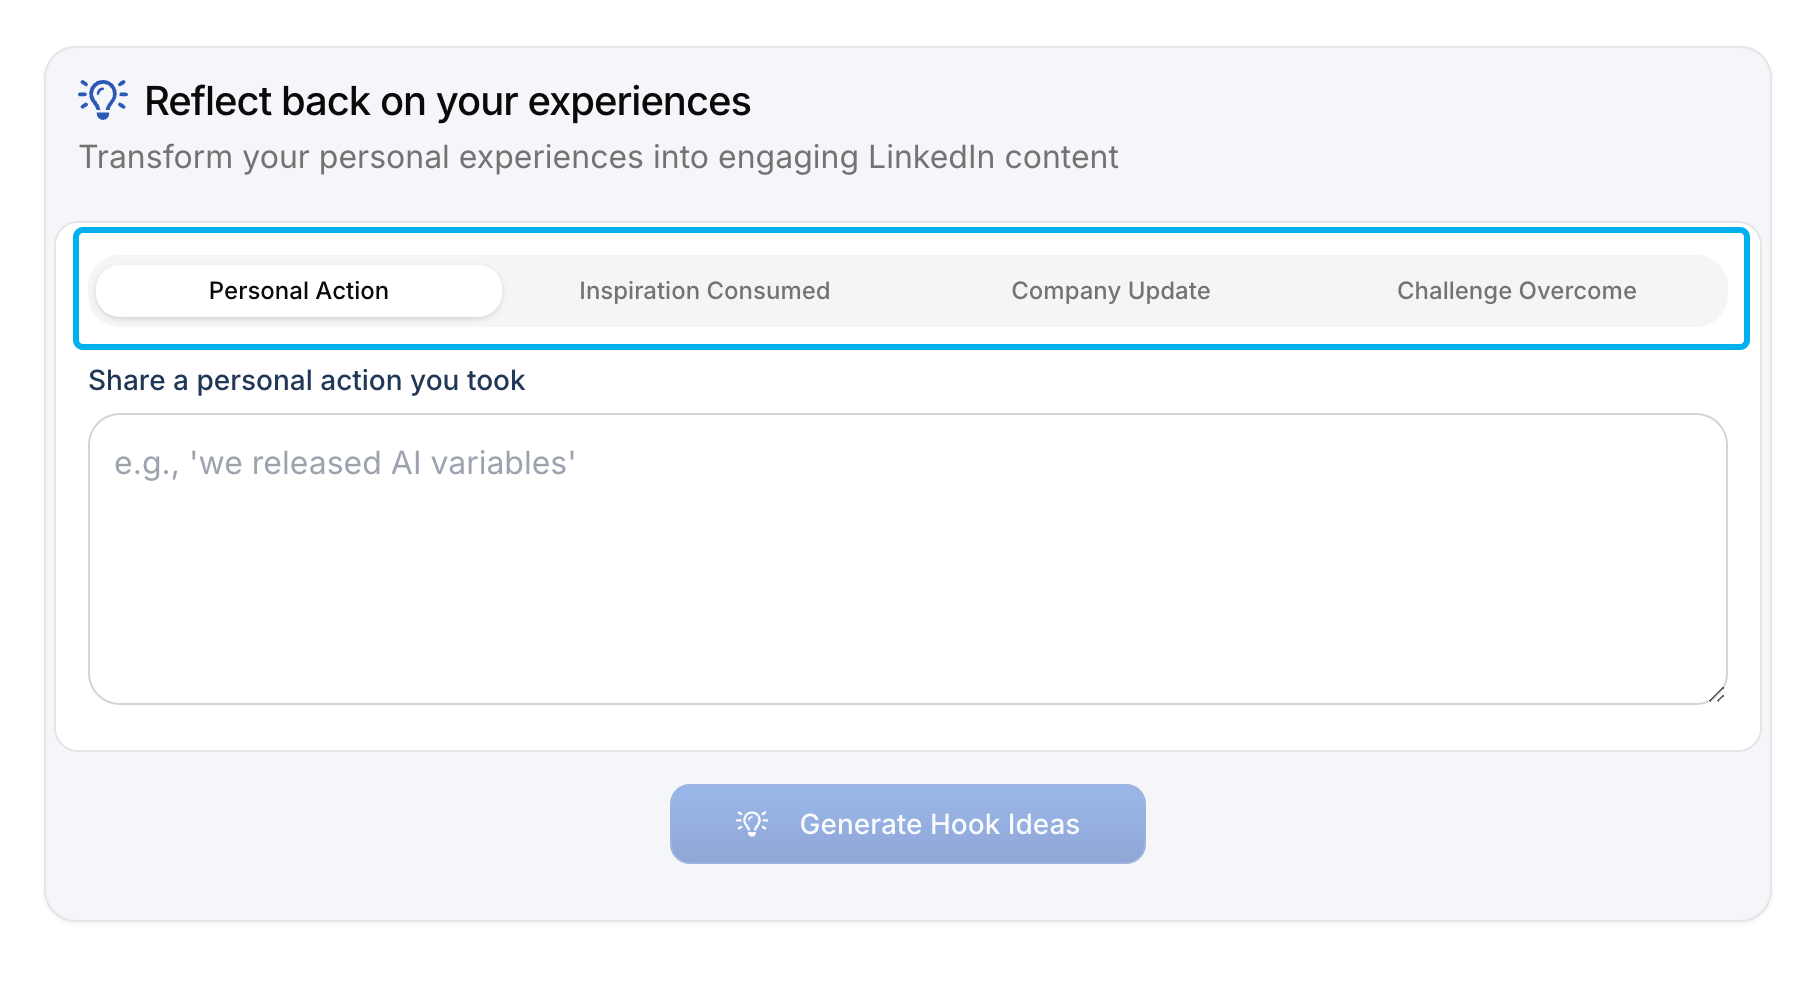The width and height of the screenshot is (1820, 990).
Task: Click the word 'experiences' in the main heading
Action: (639, 102)
